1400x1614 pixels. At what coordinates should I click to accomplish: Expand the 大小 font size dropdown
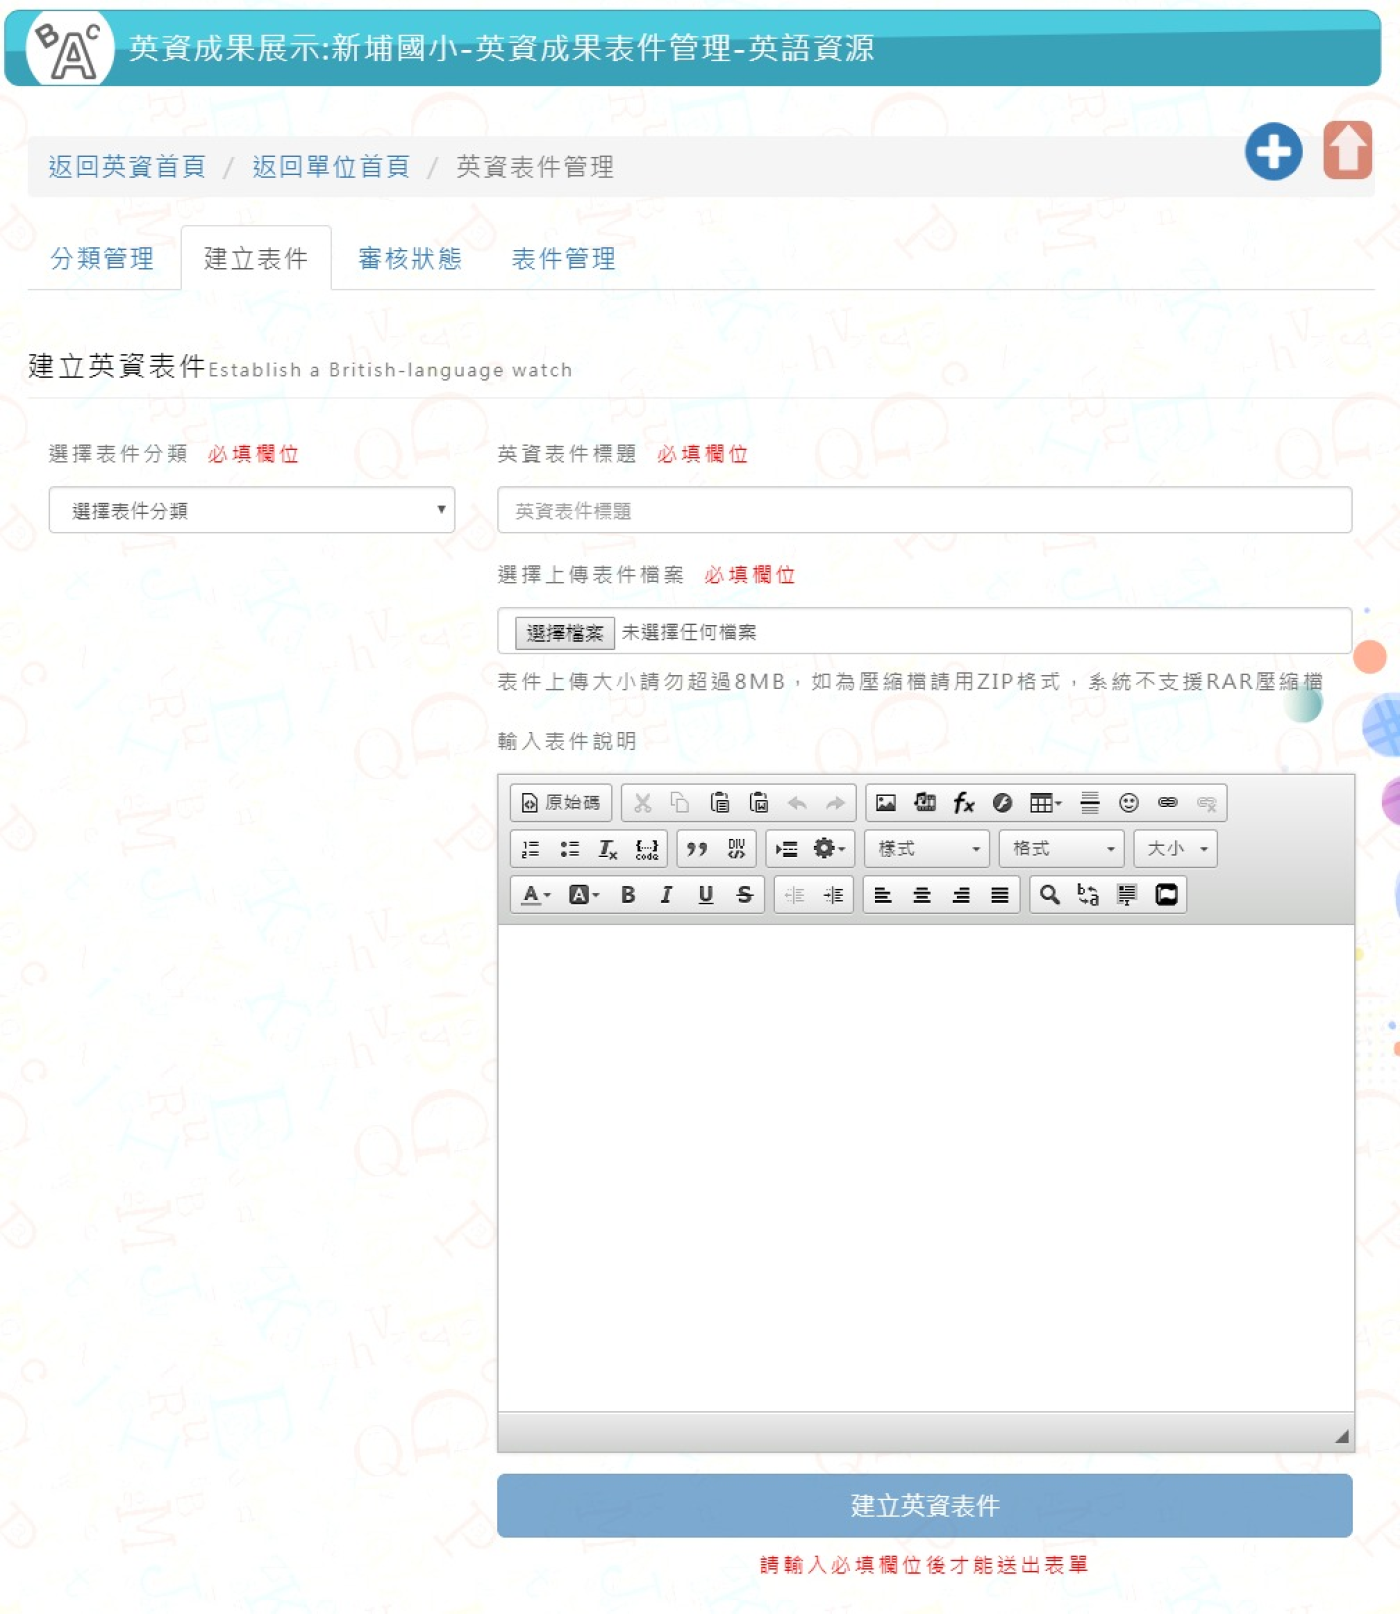pyautogui.click(x=1176, y=849)
